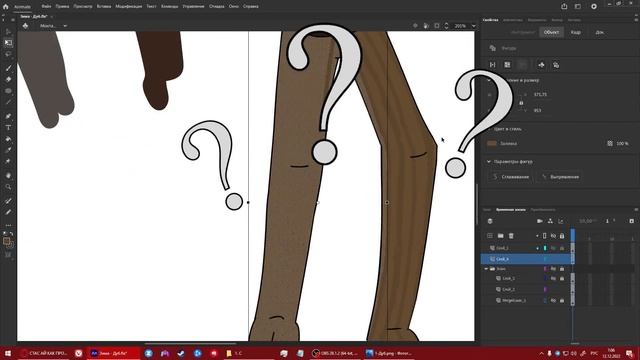Click the Home icon in the top bar
This screenshot has width=640, height=360.
(5, 7)
